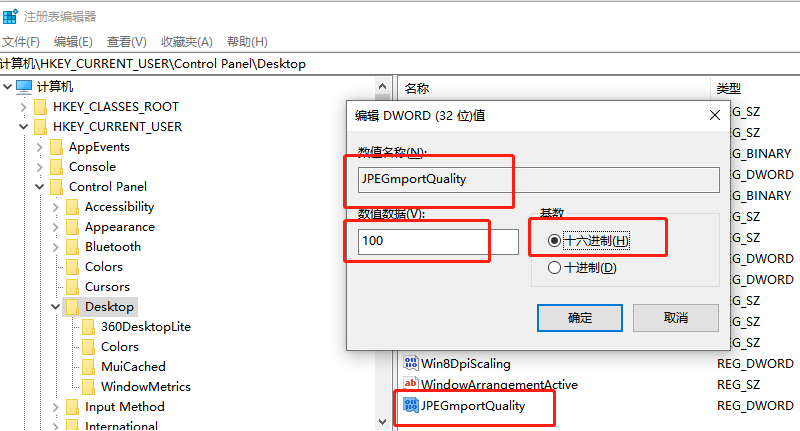The image size is (800, 431).
Task: Select the 360DesktopLite tree label
Action: 146,327
